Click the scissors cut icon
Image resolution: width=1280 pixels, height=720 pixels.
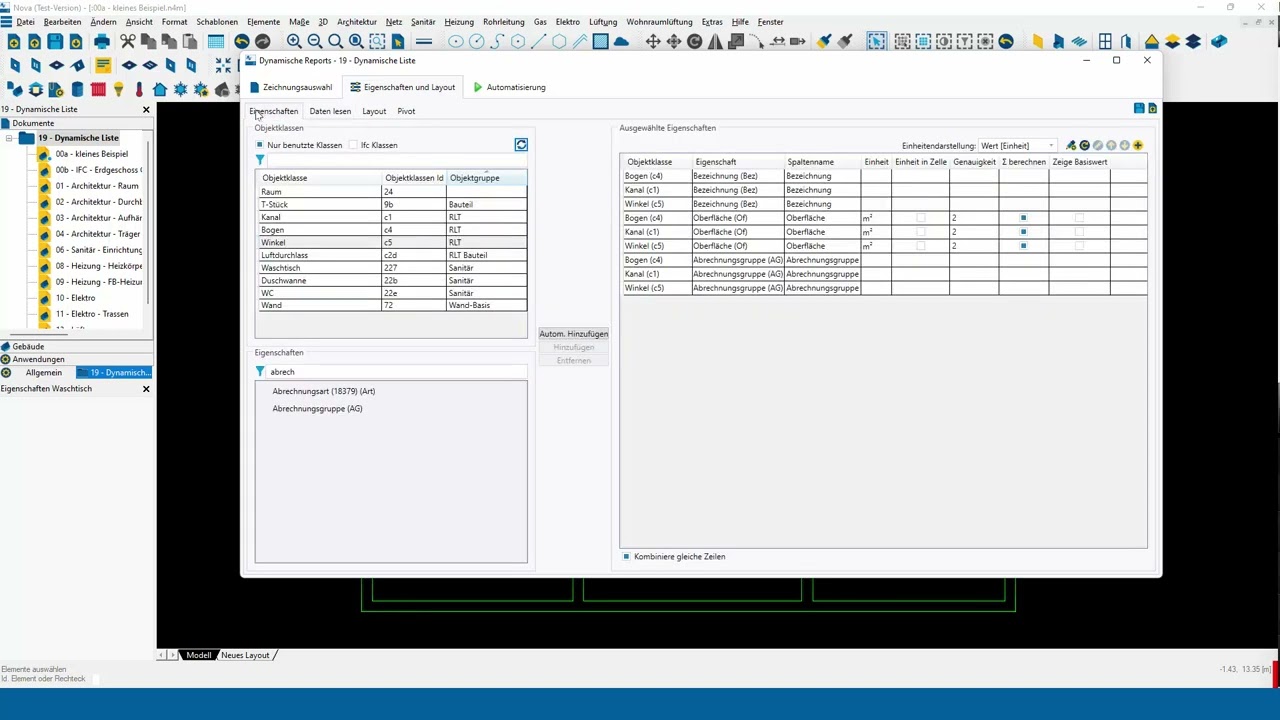point(128,42)
